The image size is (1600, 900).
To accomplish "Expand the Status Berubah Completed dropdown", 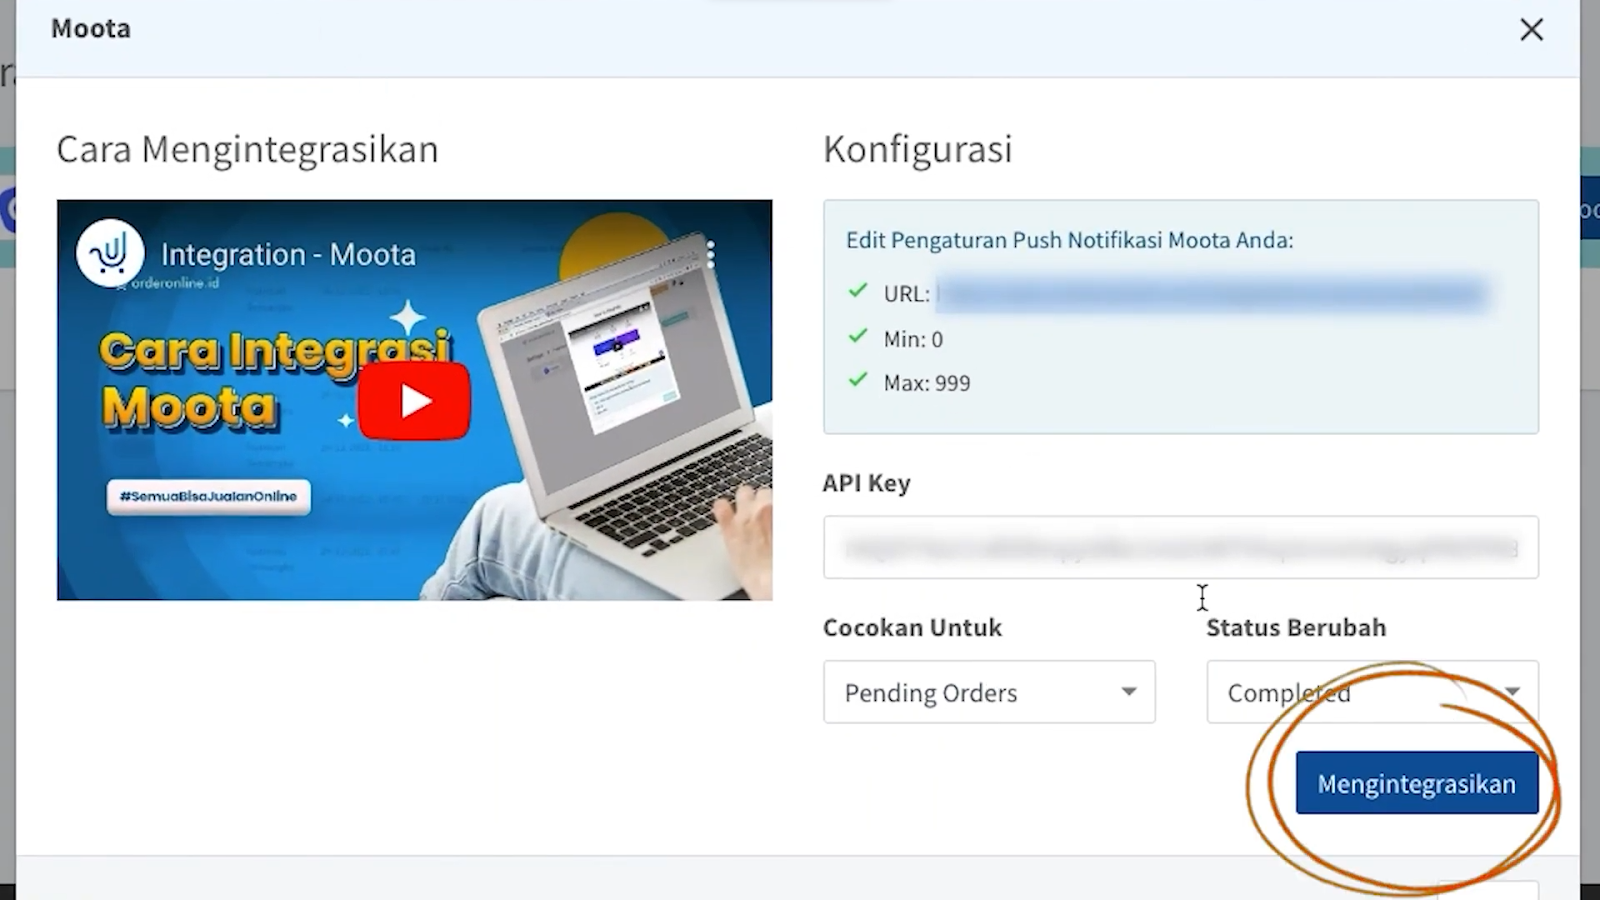I will 1372,692.
